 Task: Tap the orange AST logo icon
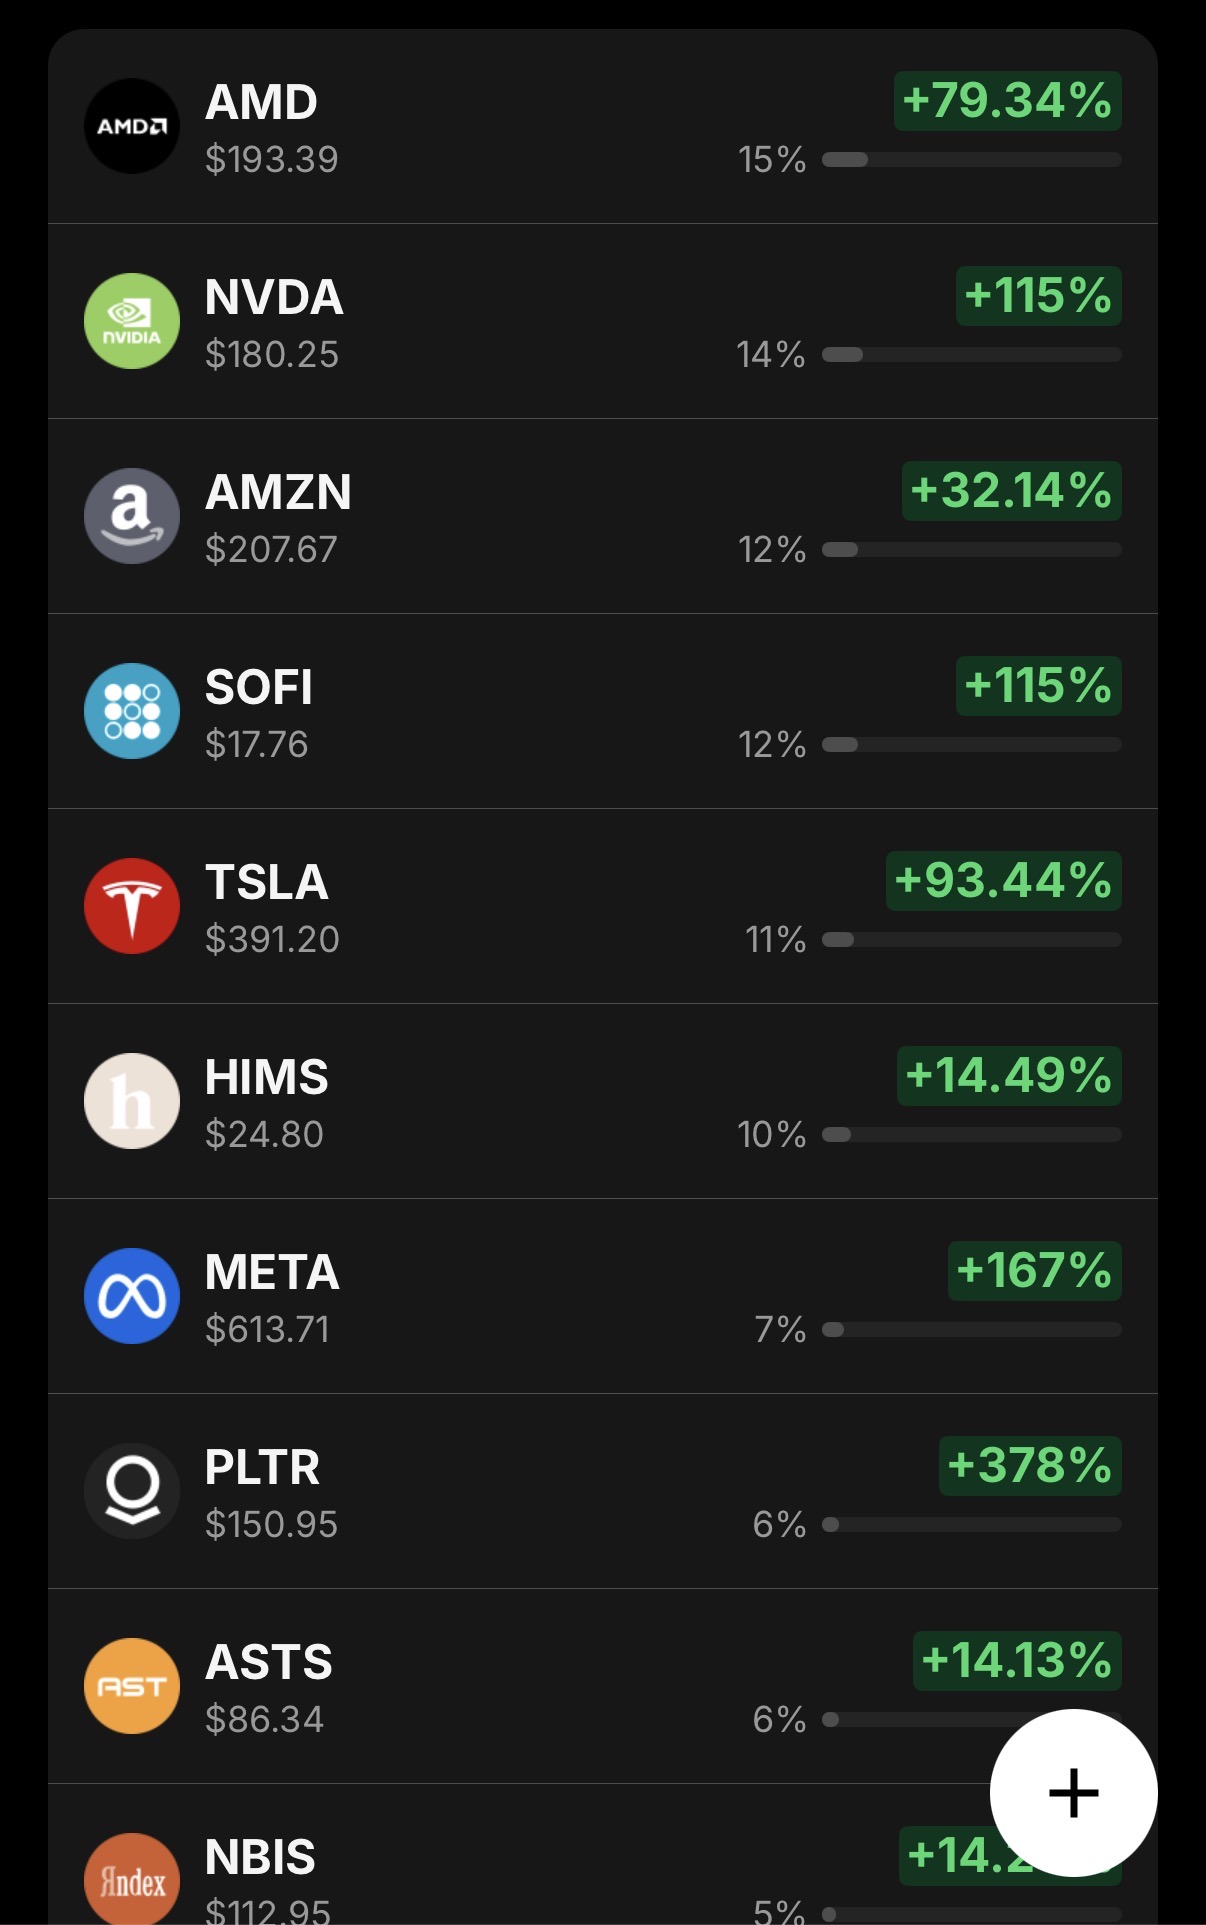pyautogui.click(x=132, y=1686)
